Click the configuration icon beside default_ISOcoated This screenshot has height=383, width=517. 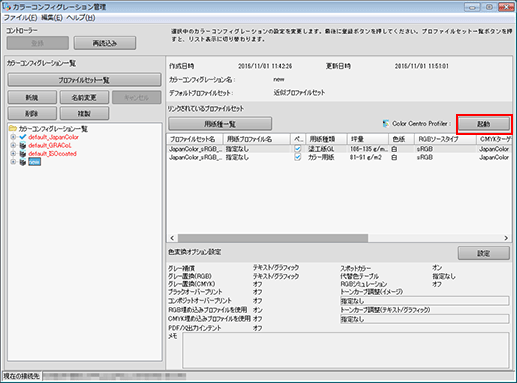[x=23, y=153]
